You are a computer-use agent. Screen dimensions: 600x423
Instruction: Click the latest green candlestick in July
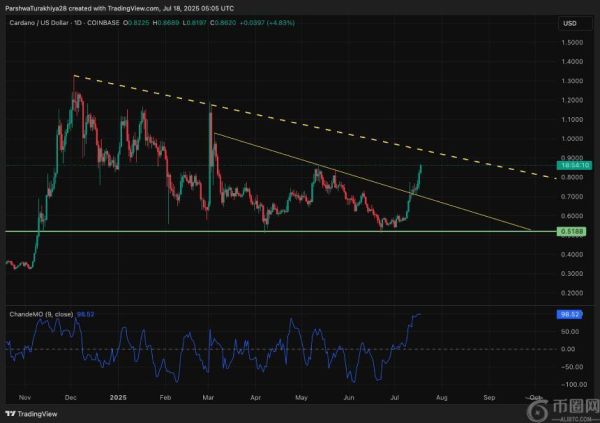(420, 175)
